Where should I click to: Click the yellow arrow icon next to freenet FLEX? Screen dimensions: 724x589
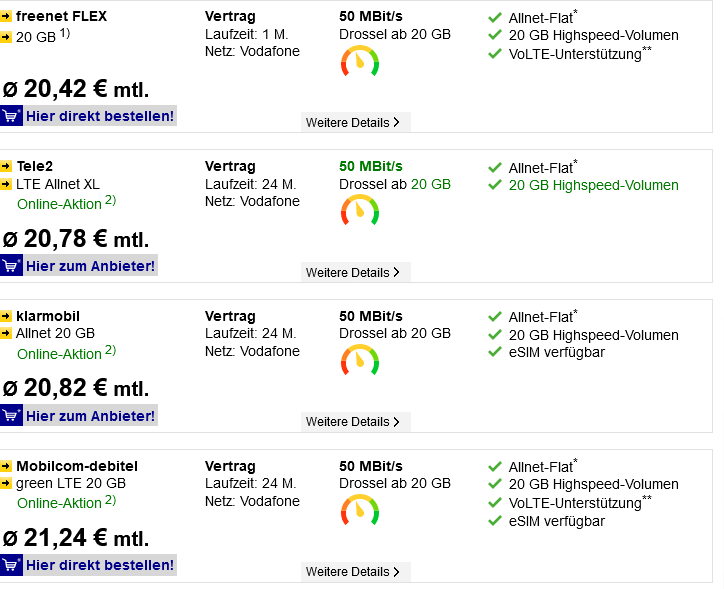tap(6, 17)
